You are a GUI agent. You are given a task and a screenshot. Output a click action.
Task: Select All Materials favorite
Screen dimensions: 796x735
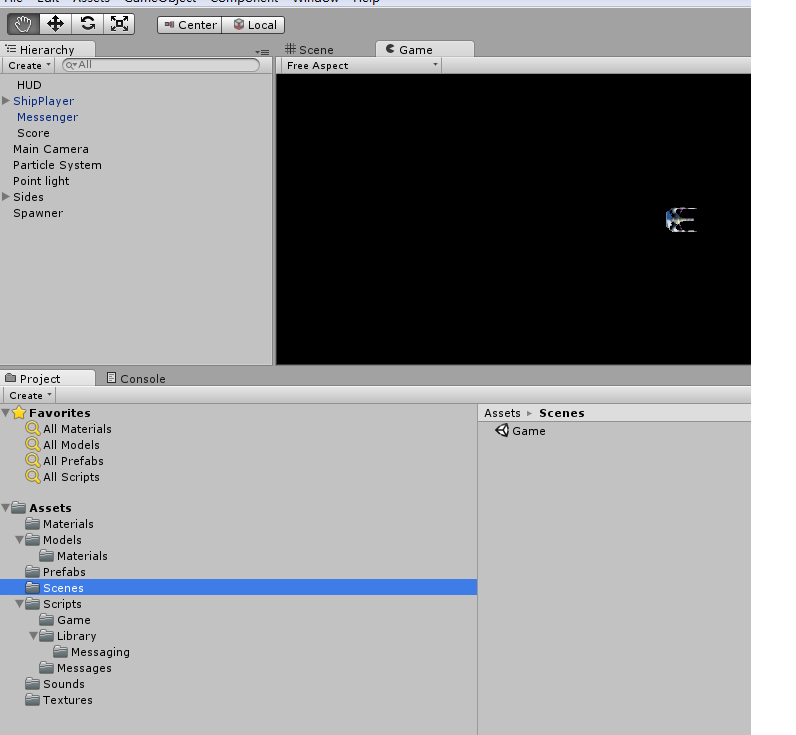pos(77,429)
